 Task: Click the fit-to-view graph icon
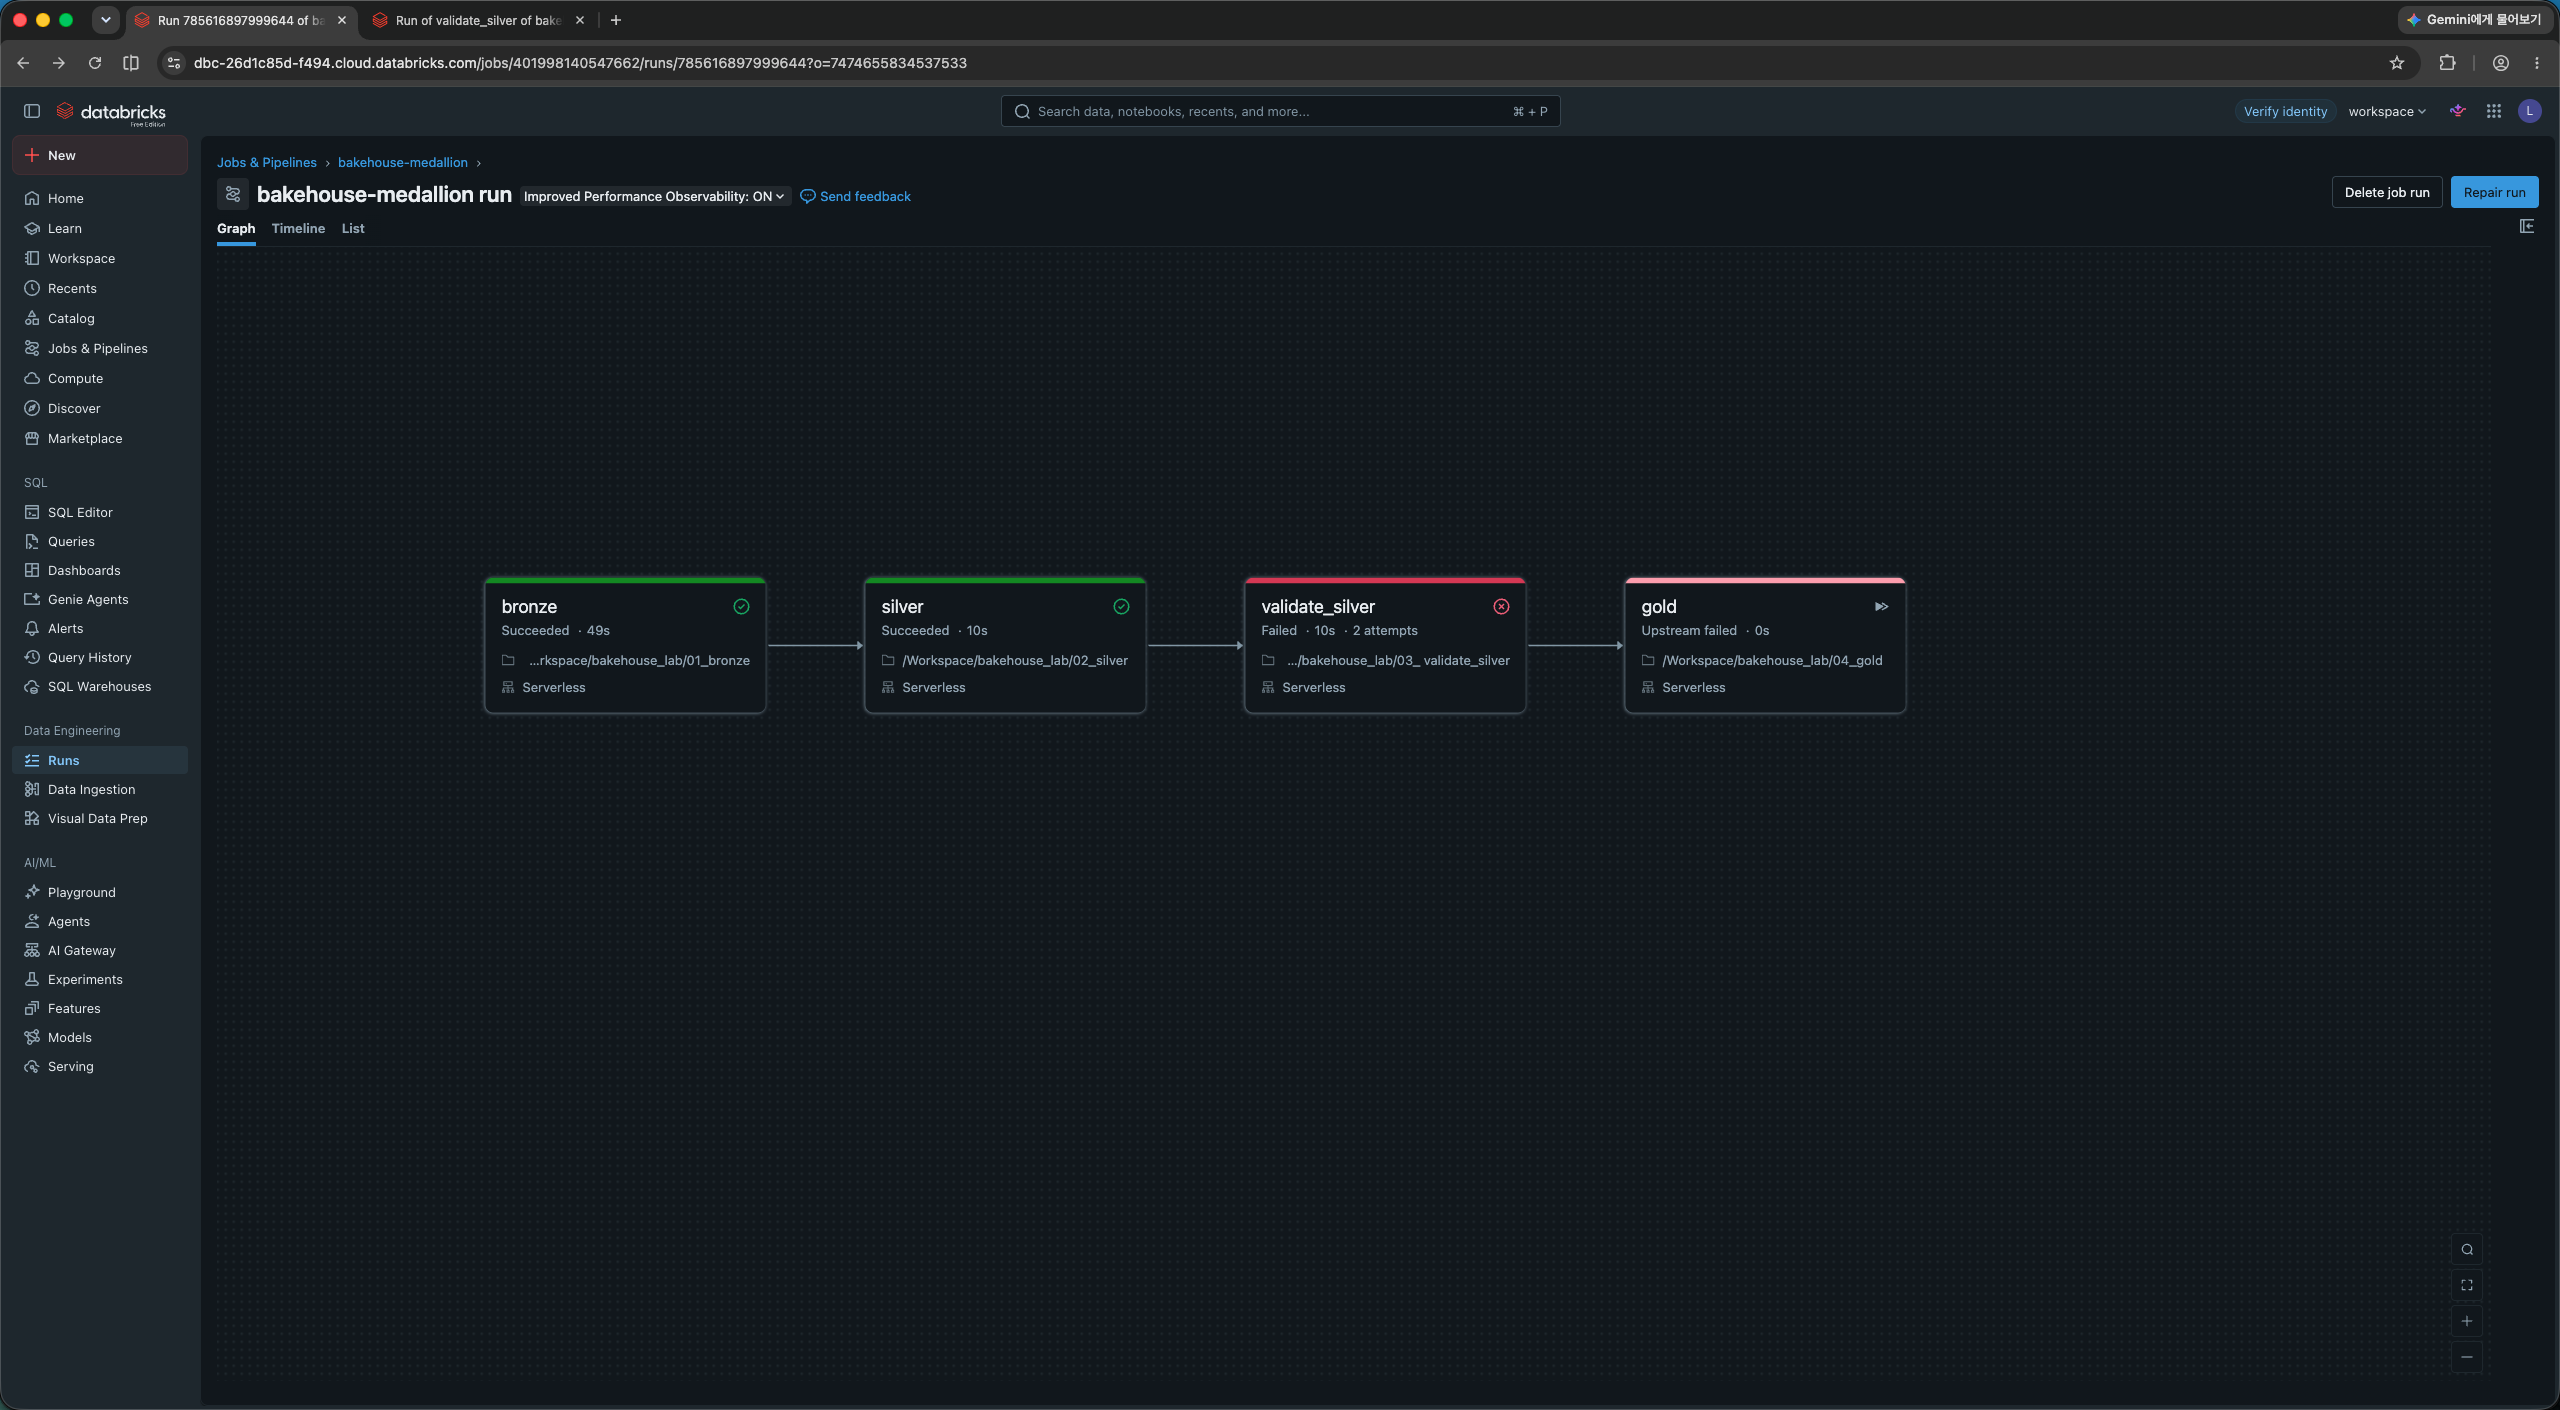tap(2467, 1285)
